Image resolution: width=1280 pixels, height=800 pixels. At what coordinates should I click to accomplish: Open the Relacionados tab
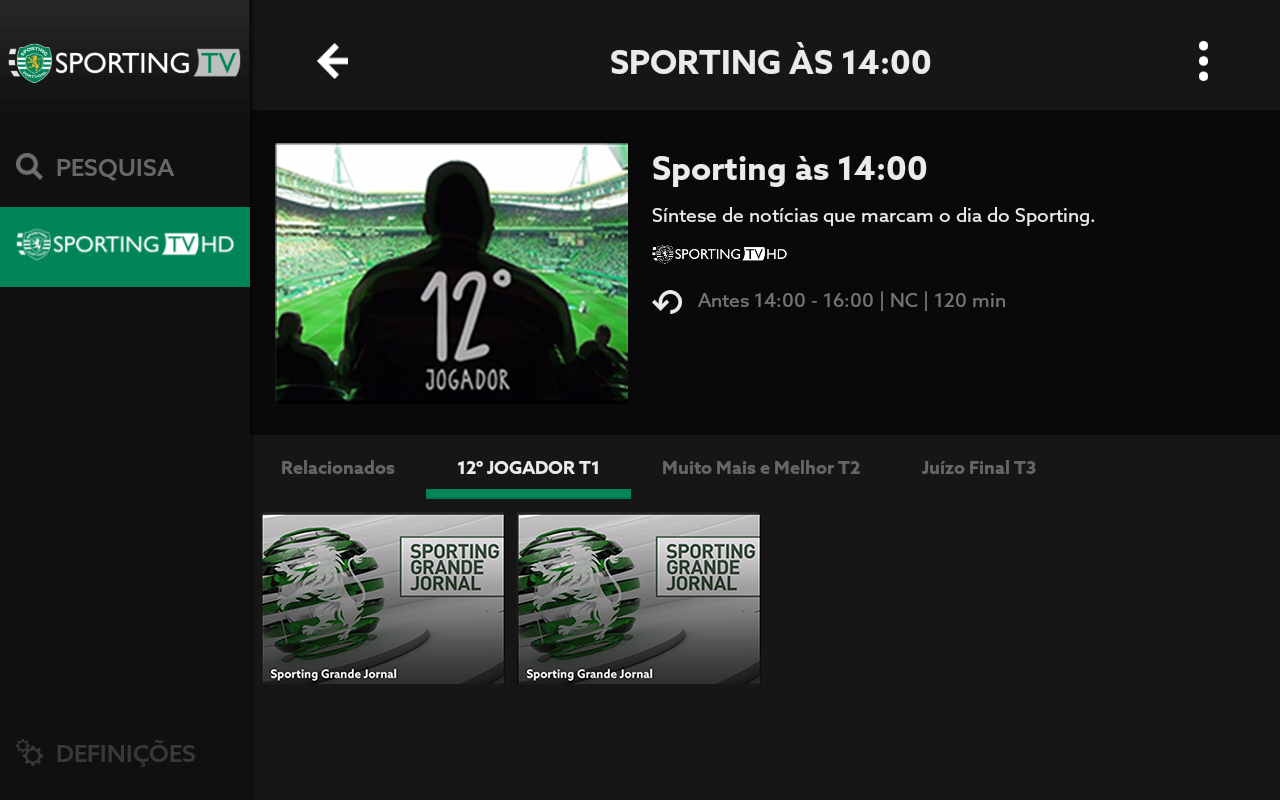pos(338,468)
